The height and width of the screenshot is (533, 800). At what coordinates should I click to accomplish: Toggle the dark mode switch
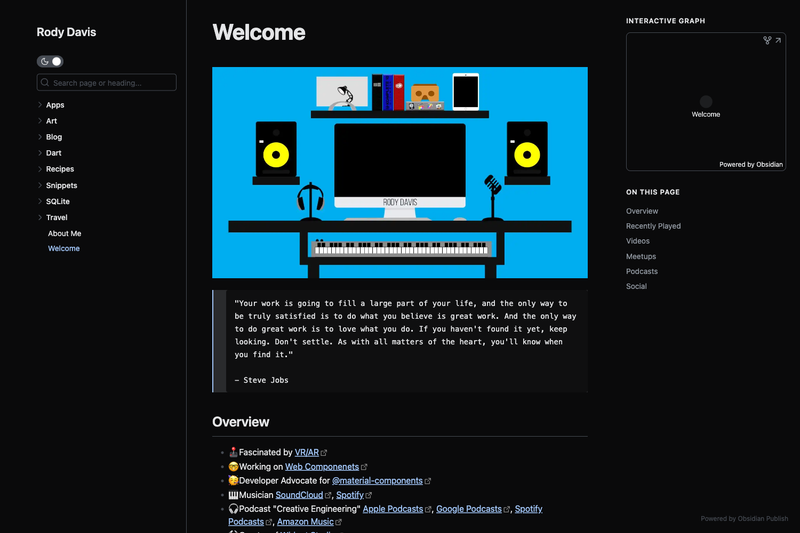[50, 61]
